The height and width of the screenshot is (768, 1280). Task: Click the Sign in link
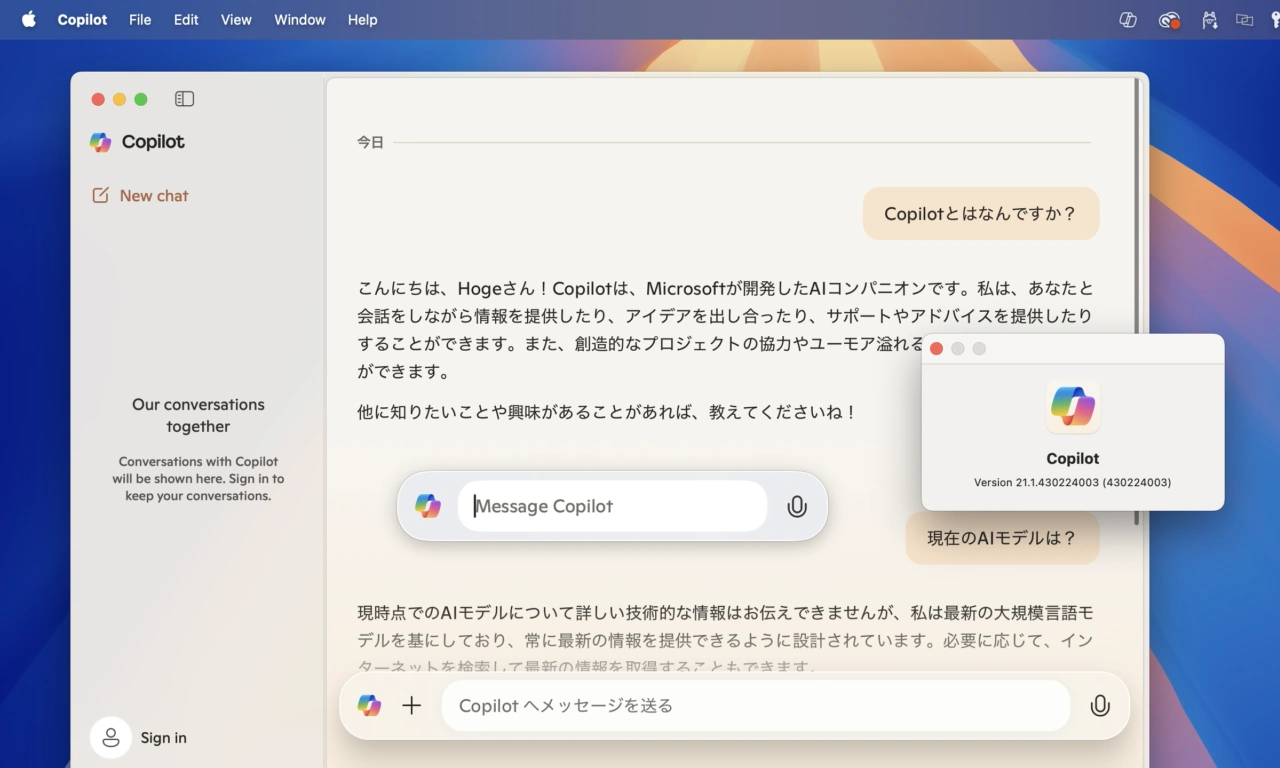[x=163, y=738]
